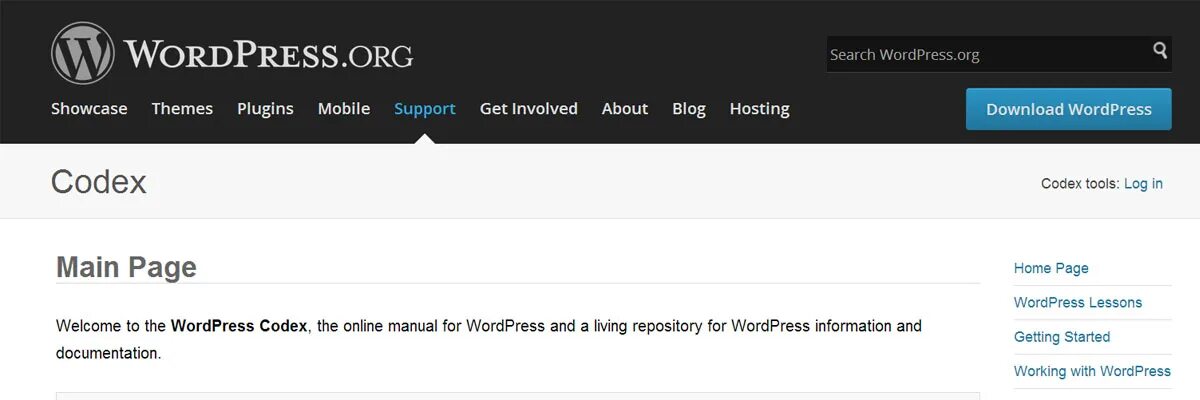Click the search magnifier icon

point(1160,51)
